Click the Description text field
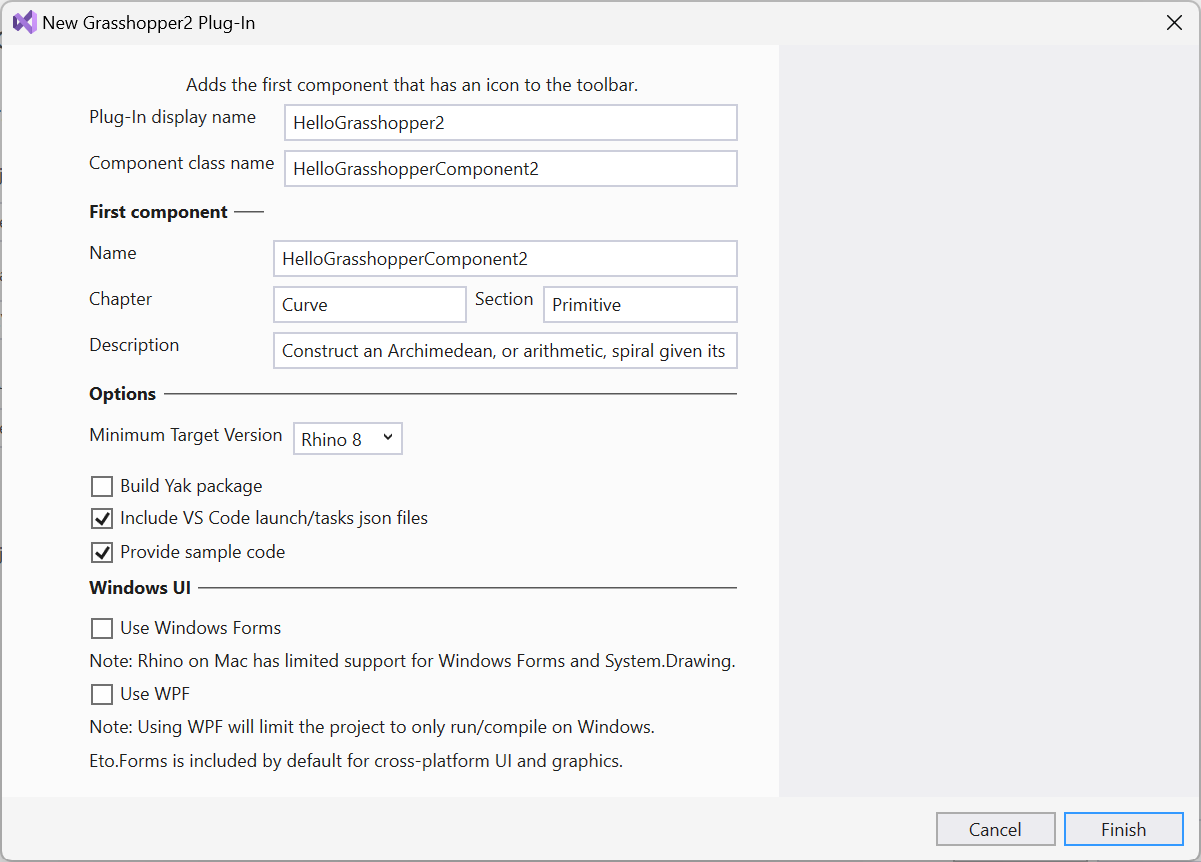 click(505, 351)
